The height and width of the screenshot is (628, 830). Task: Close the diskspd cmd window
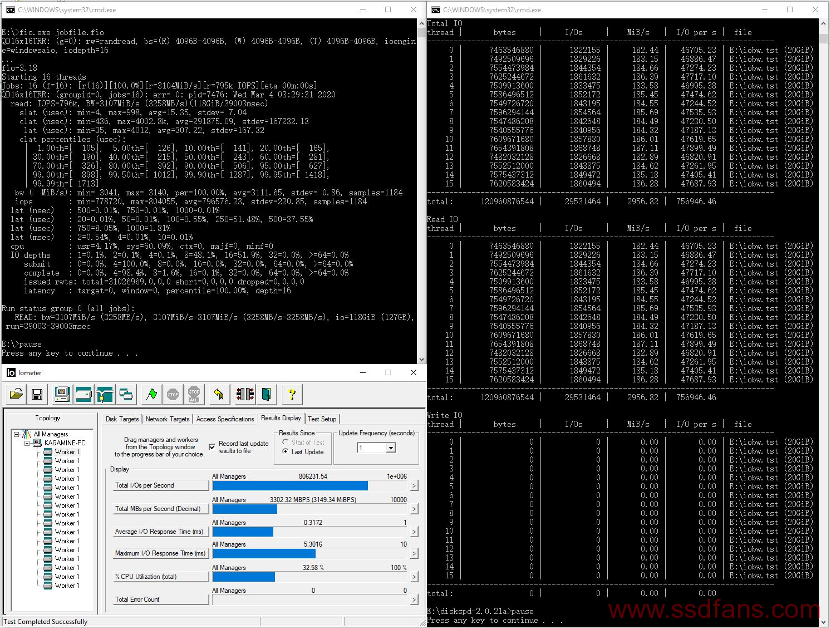pos(815,10)
